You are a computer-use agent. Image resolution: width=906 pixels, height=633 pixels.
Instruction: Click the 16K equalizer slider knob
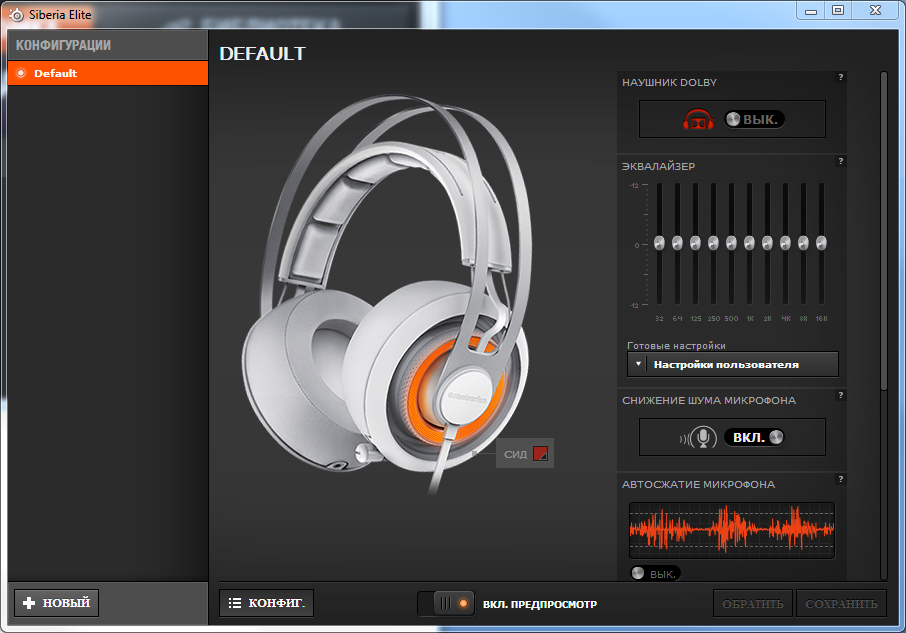tap(821, 243)
